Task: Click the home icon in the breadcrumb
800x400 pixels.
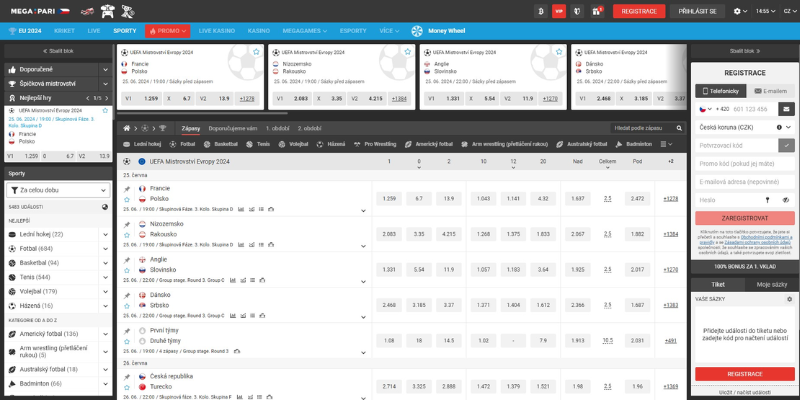Action: pyautogui.click(x=126, y=128)
